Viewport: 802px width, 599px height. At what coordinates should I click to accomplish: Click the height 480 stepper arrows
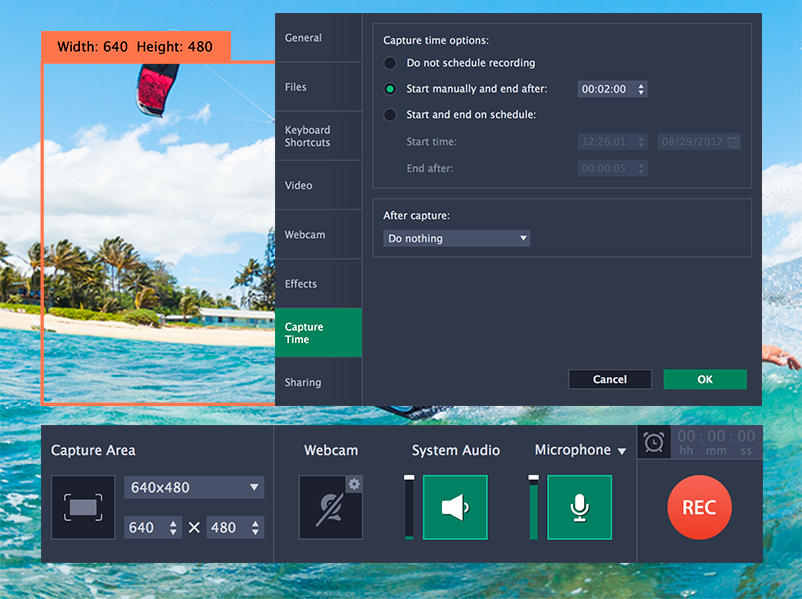click(255, 527)
